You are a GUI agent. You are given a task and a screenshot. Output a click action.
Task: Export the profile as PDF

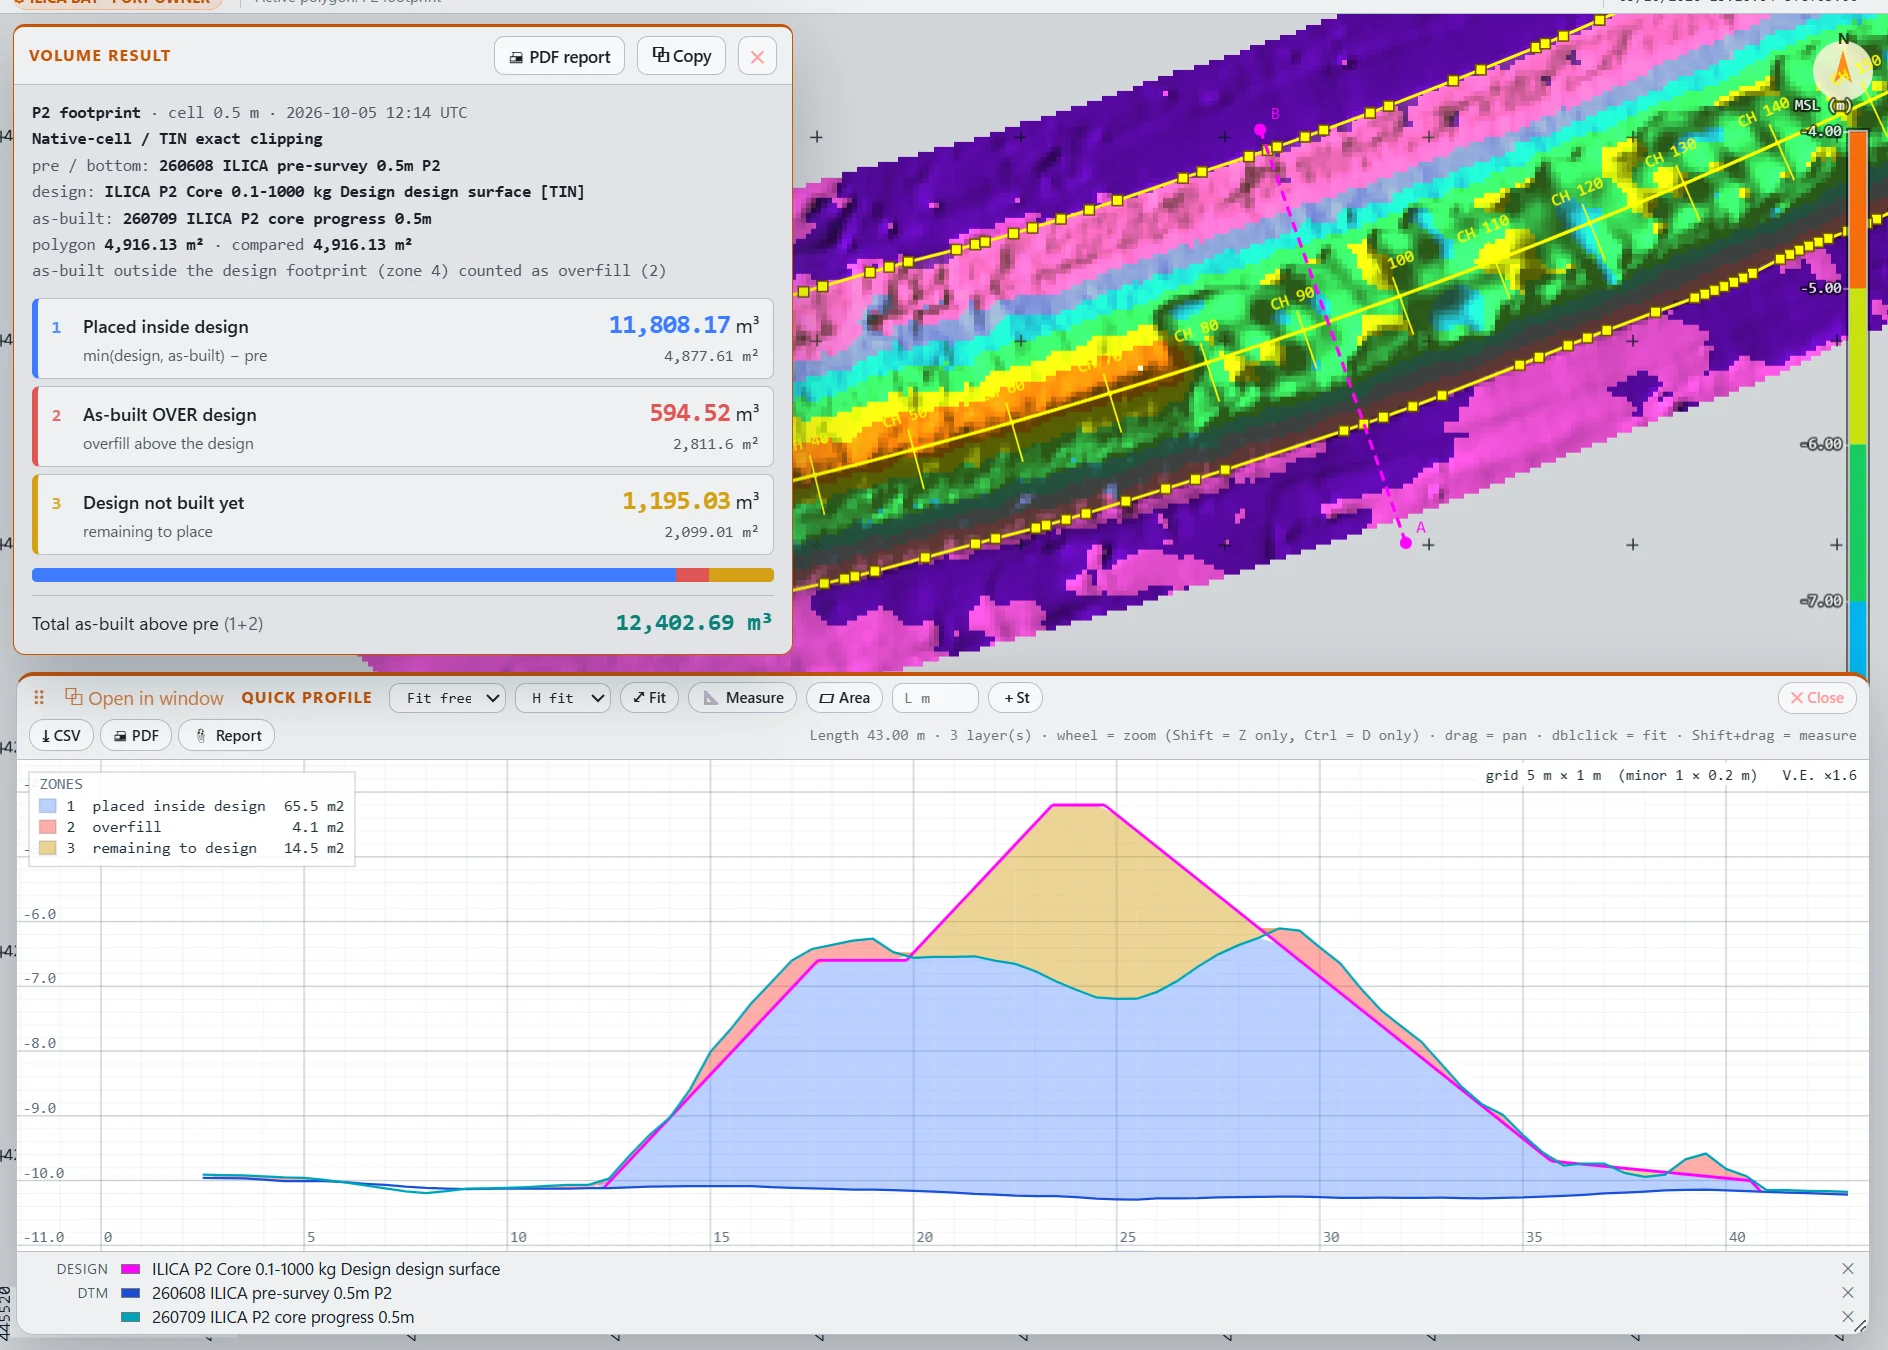click(x=136, y=736)
